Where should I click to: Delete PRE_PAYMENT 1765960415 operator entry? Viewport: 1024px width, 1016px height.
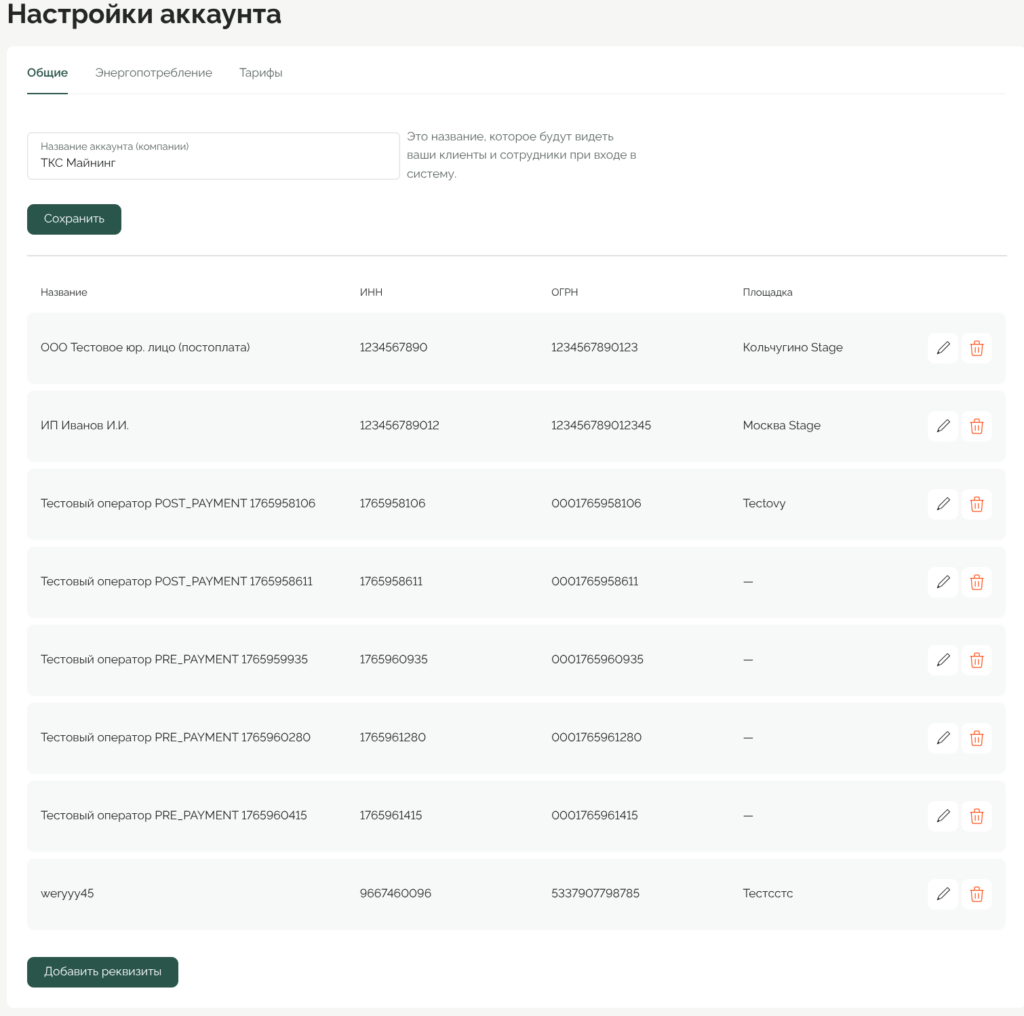tap(977, 816)
